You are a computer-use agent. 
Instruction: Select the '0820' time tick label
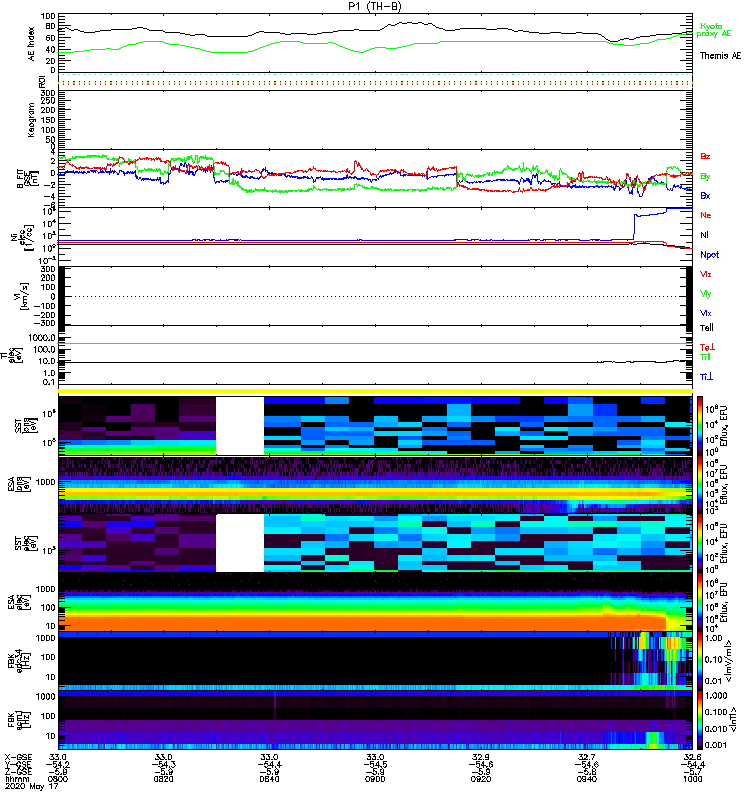(x=163, y=779)
